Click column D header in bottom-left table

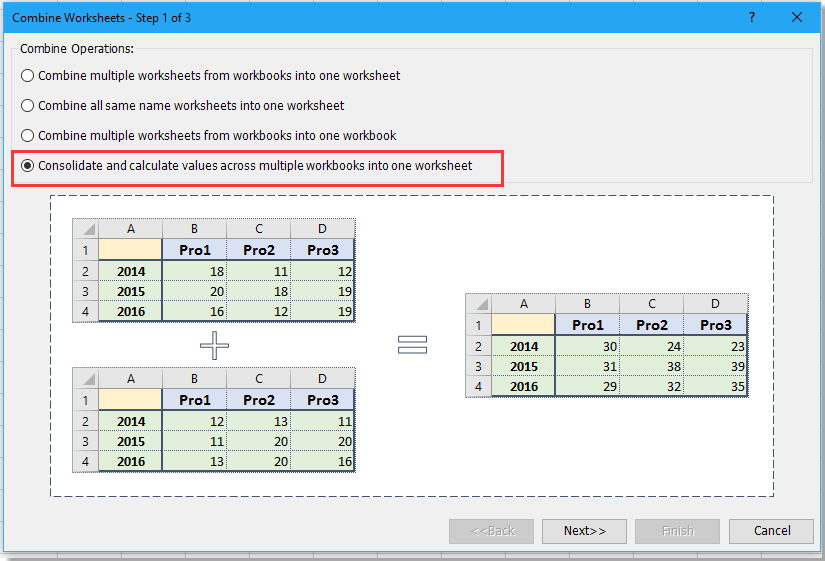pos(322,379)
